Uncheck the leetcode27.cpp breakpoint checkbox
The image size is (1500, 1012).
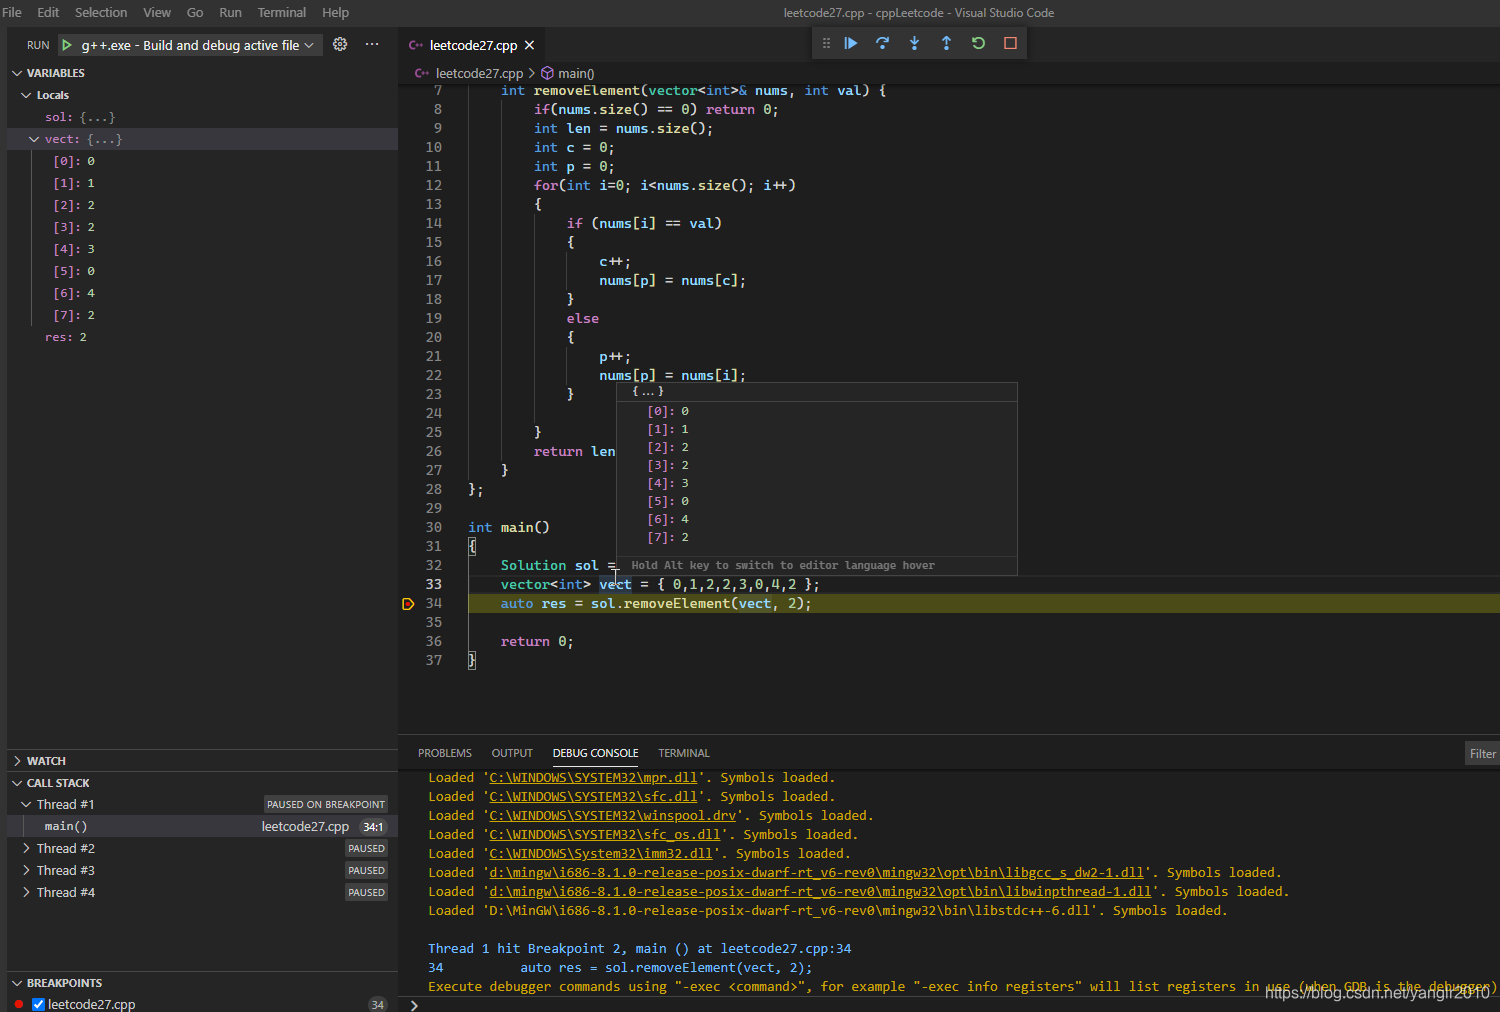coord(38,1004)
